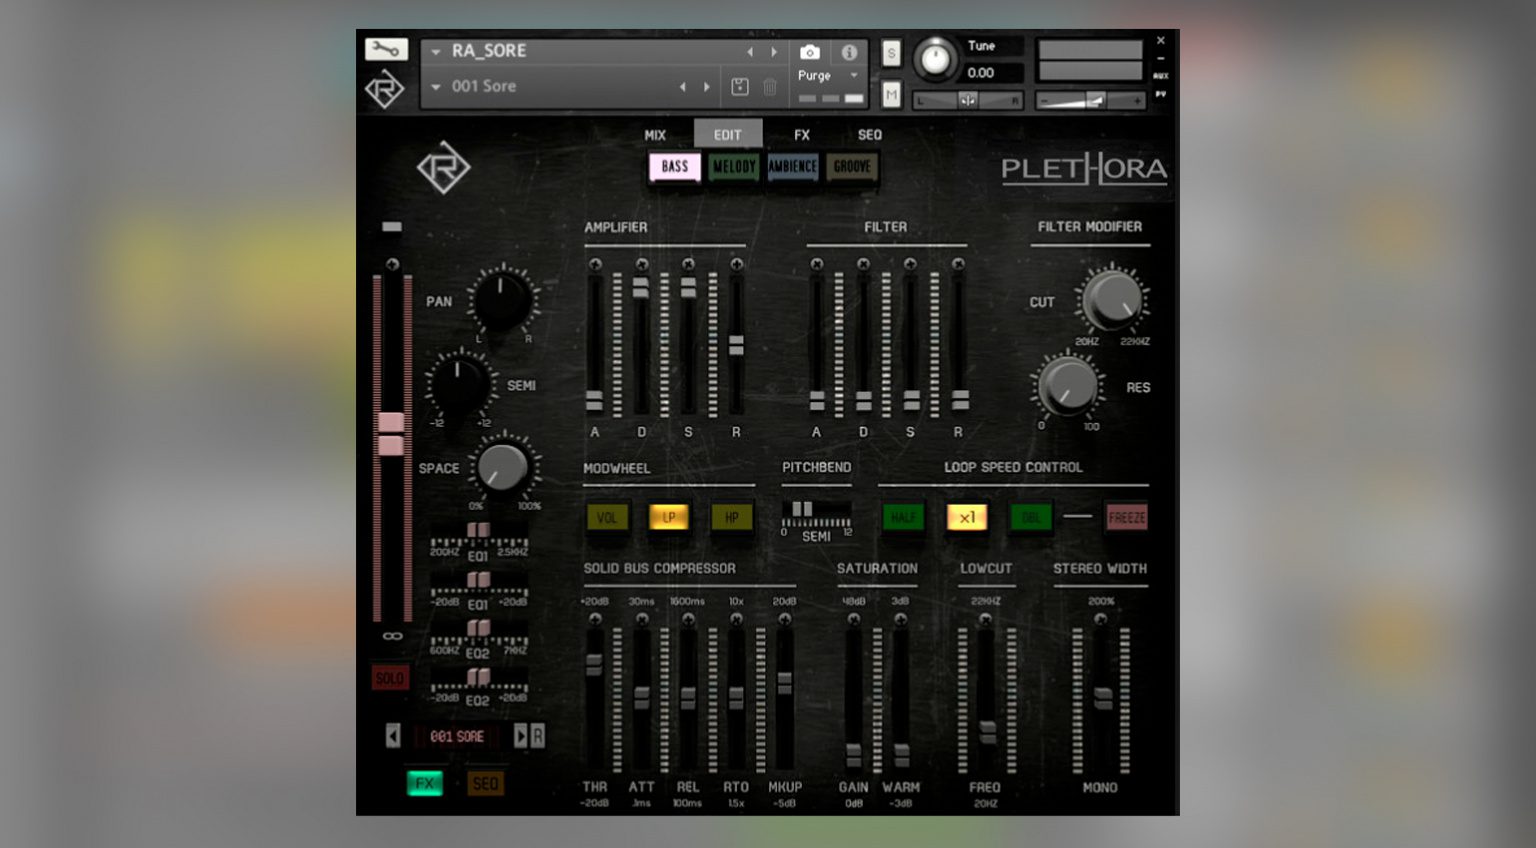Select the MELODY layer tab

click(733, 167)
